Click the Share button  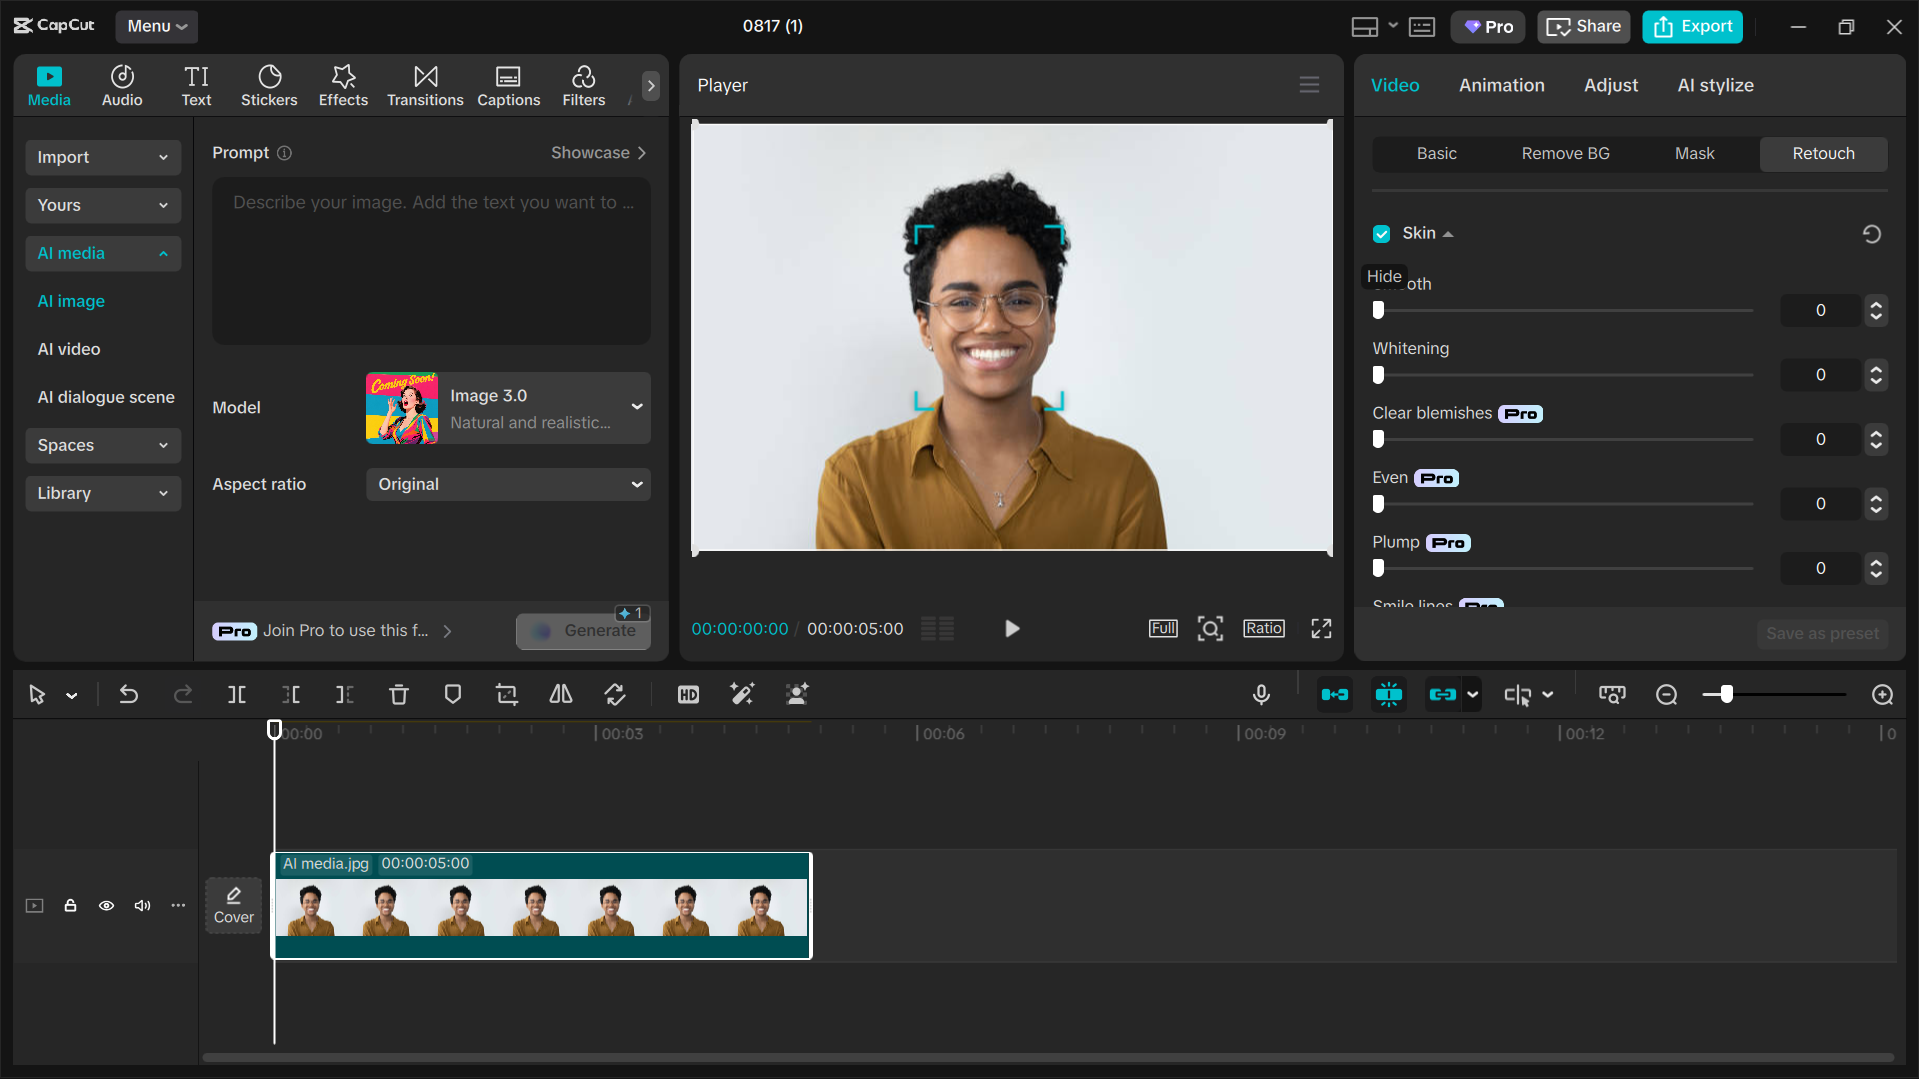pyautogui.click(x=1584, y=26)
